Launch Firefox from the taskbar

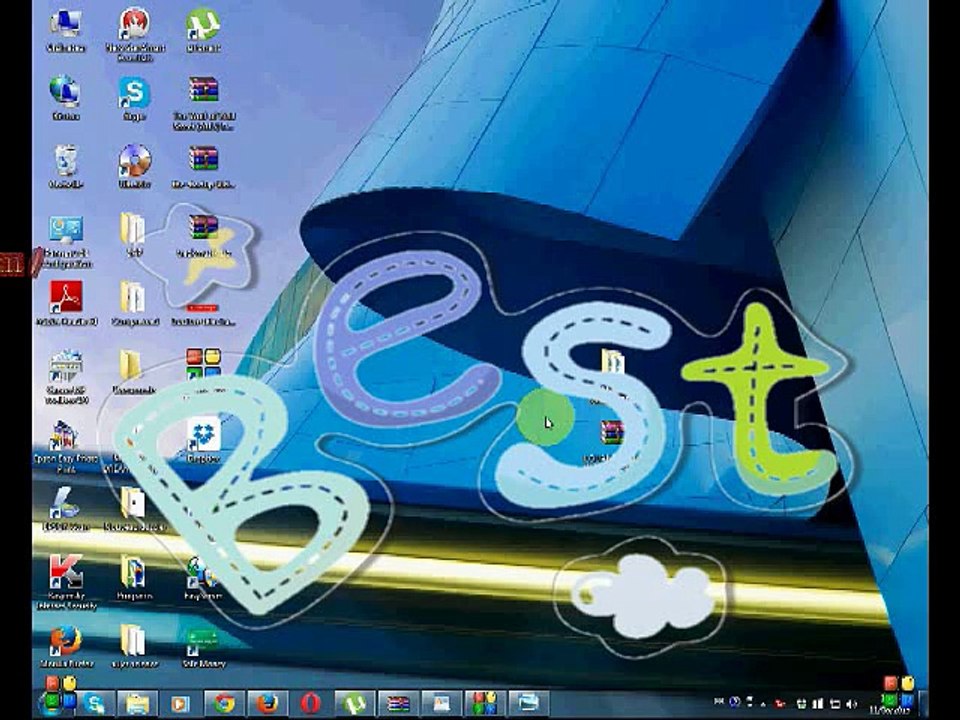click(268, 704)
